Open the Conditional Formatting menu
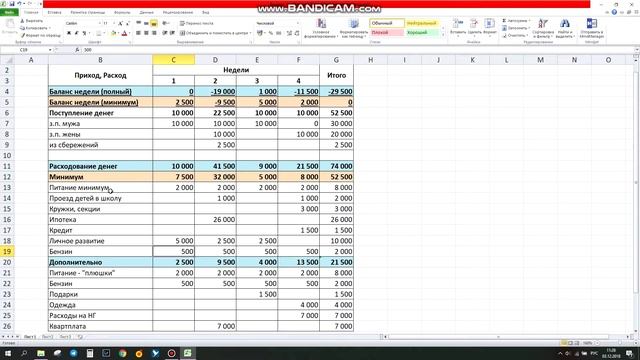The height and width of the screenshot is (360, 640). point(321,28)
